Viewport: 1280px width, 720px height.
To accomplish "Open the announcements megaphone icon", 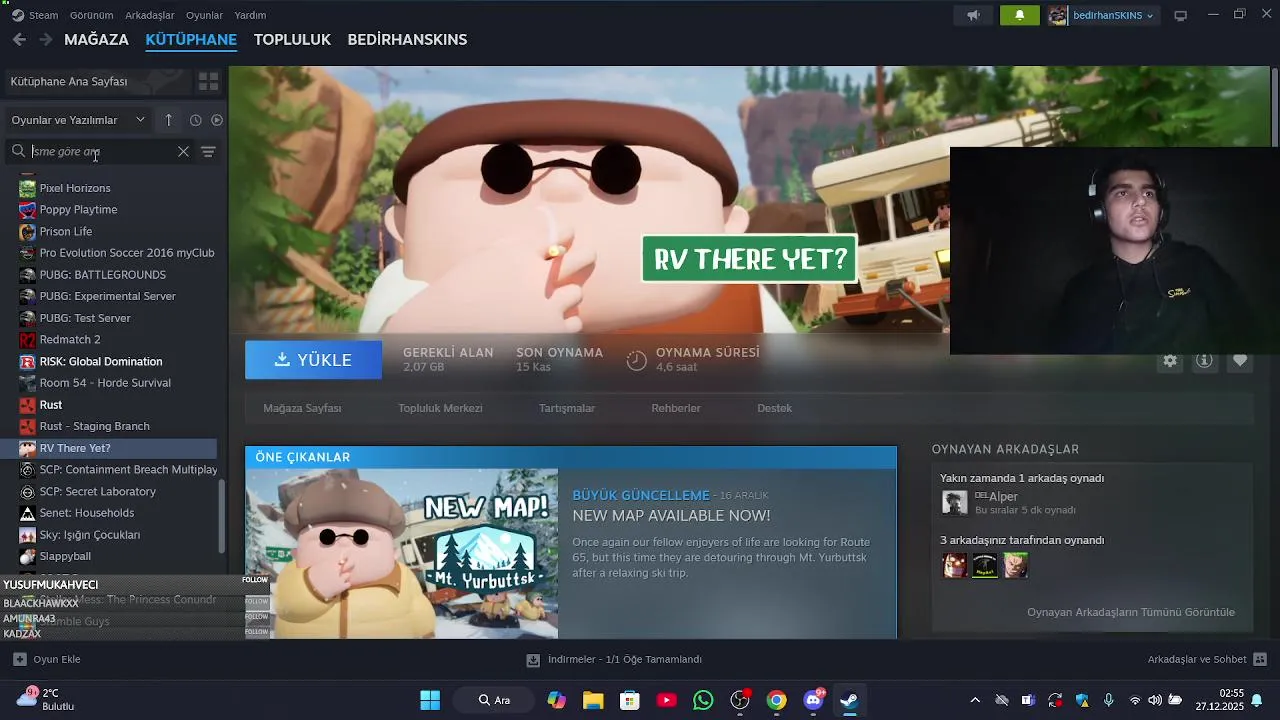I will coord(974,15).
